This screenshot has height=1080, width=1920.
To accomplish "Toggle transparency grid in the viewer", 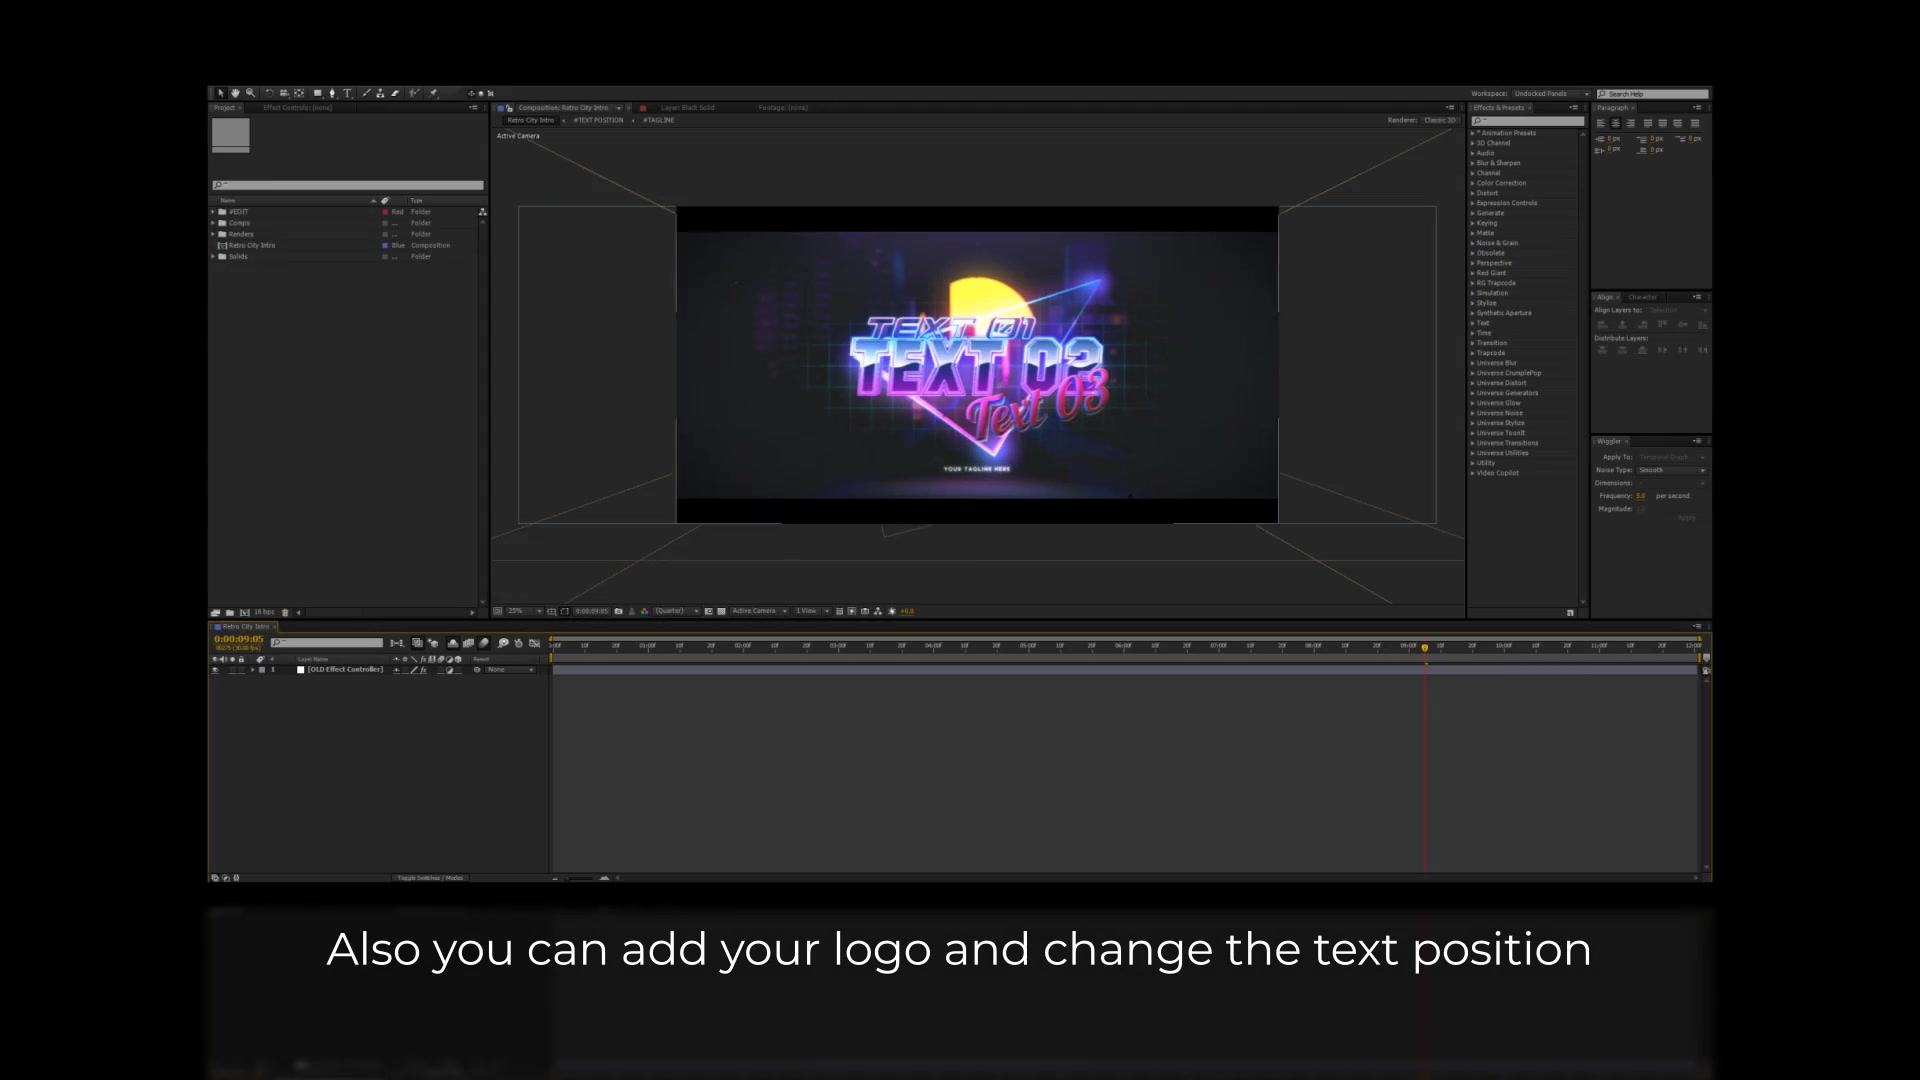I will (x=721, y=611).
